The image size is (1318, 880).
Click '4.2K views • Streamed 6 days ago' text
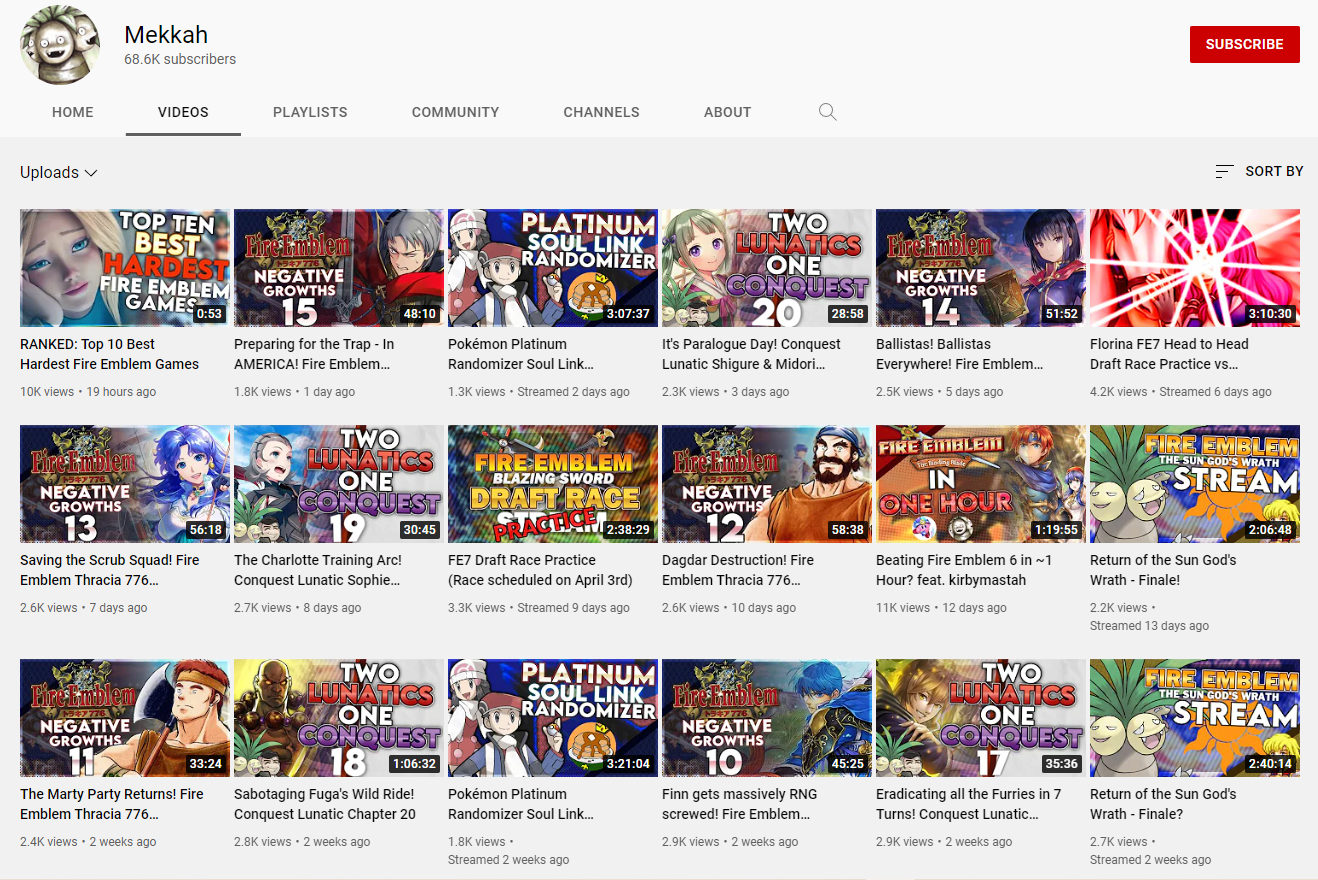tap(1181, 392)
